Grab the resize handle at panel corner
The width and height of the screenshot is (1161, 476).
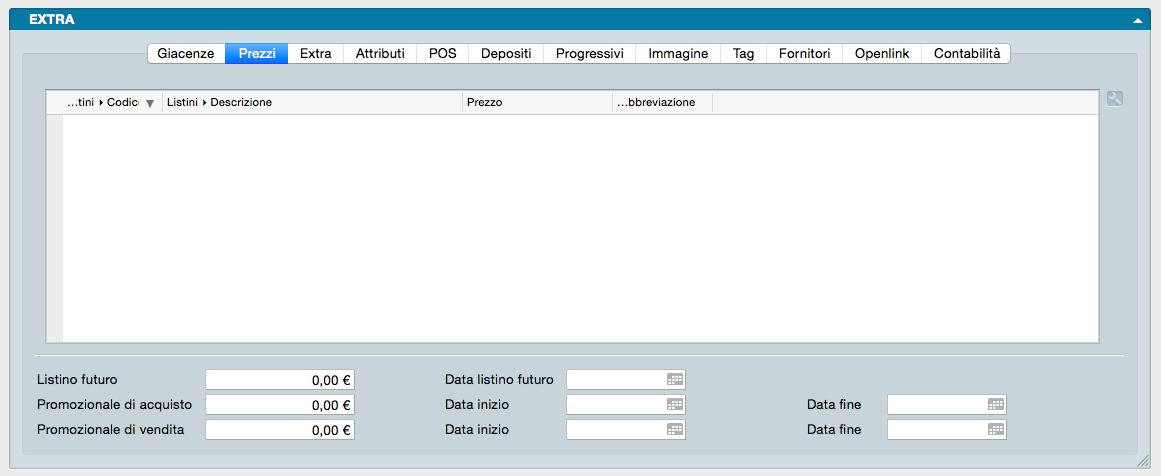pos(1143,460)
